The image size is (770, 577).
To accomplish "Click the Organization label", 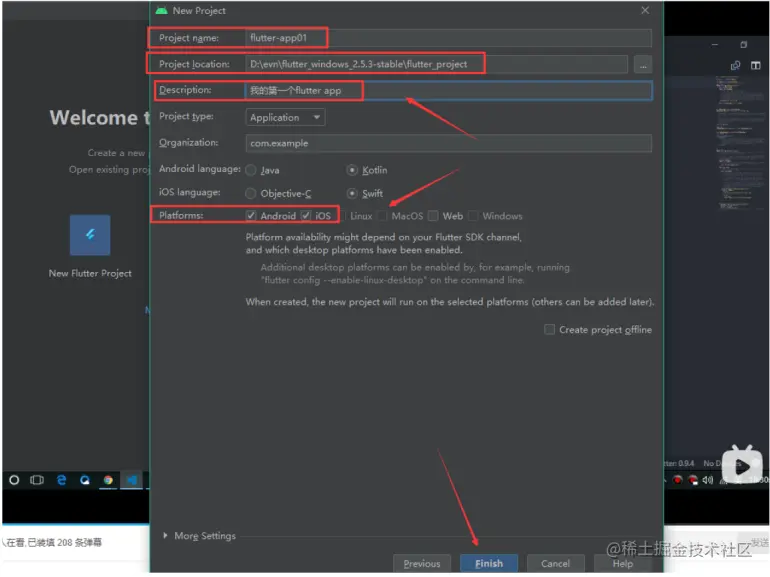I will click(188, 142).
